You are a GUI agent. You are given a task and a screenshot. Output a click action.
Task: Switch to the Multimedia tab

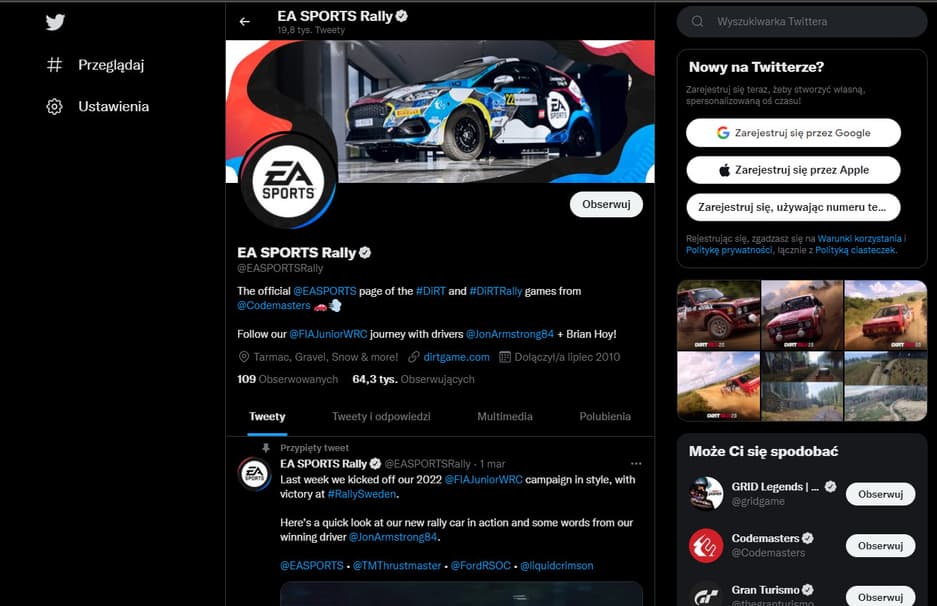pyautogui.click(x=505, y=417)
